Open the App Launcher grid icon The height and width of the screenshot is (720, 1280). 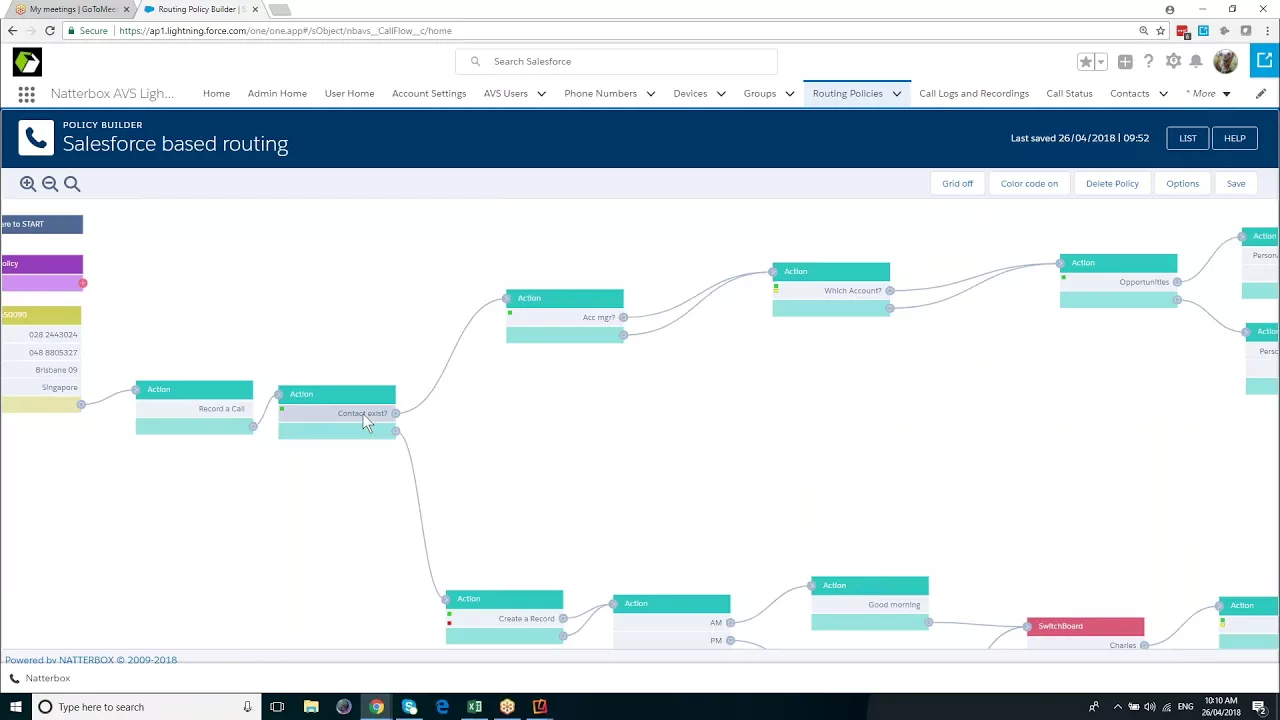point(27,94)
